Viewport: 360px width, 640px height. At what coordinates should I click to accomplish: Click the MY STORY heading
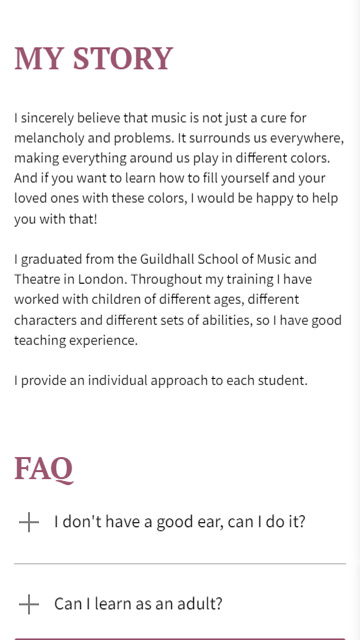(x=94, y=58)
